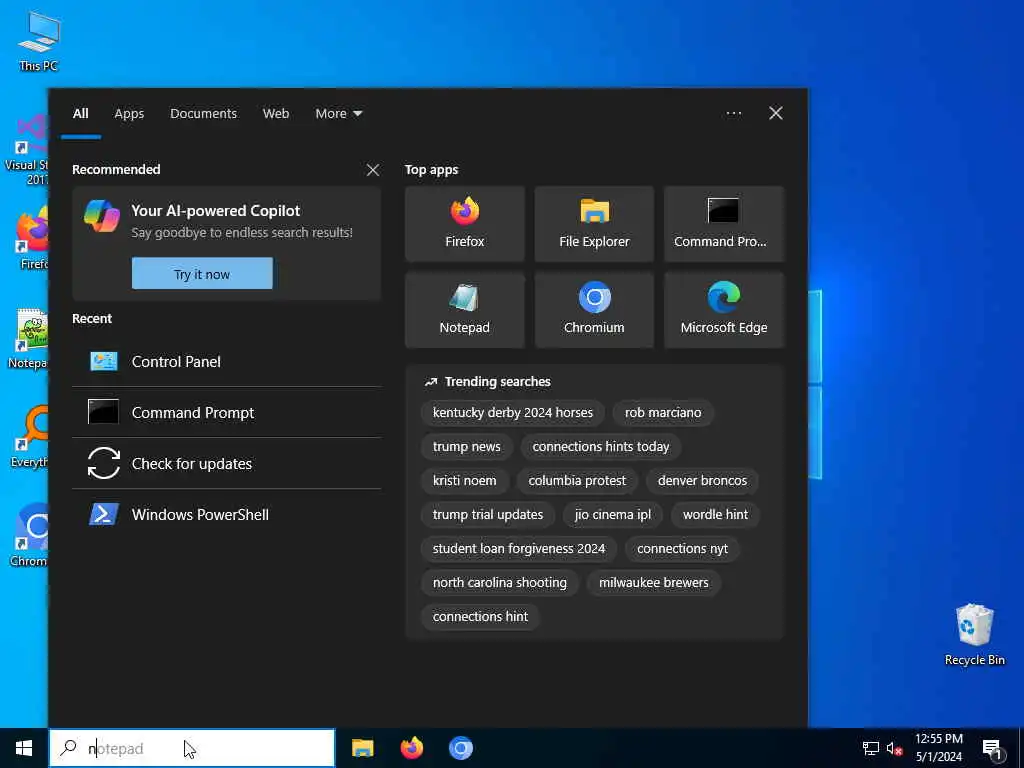
Task: Click the denver broncos chip
Action: pos(702,481)
